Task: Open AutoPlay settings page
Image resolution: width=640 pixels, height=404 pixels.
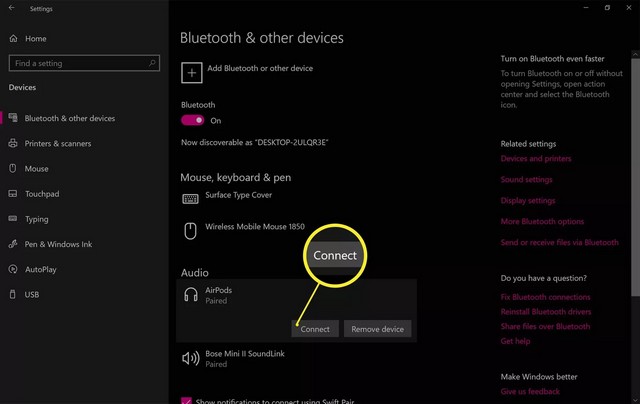Action: (x=42, y=269)
